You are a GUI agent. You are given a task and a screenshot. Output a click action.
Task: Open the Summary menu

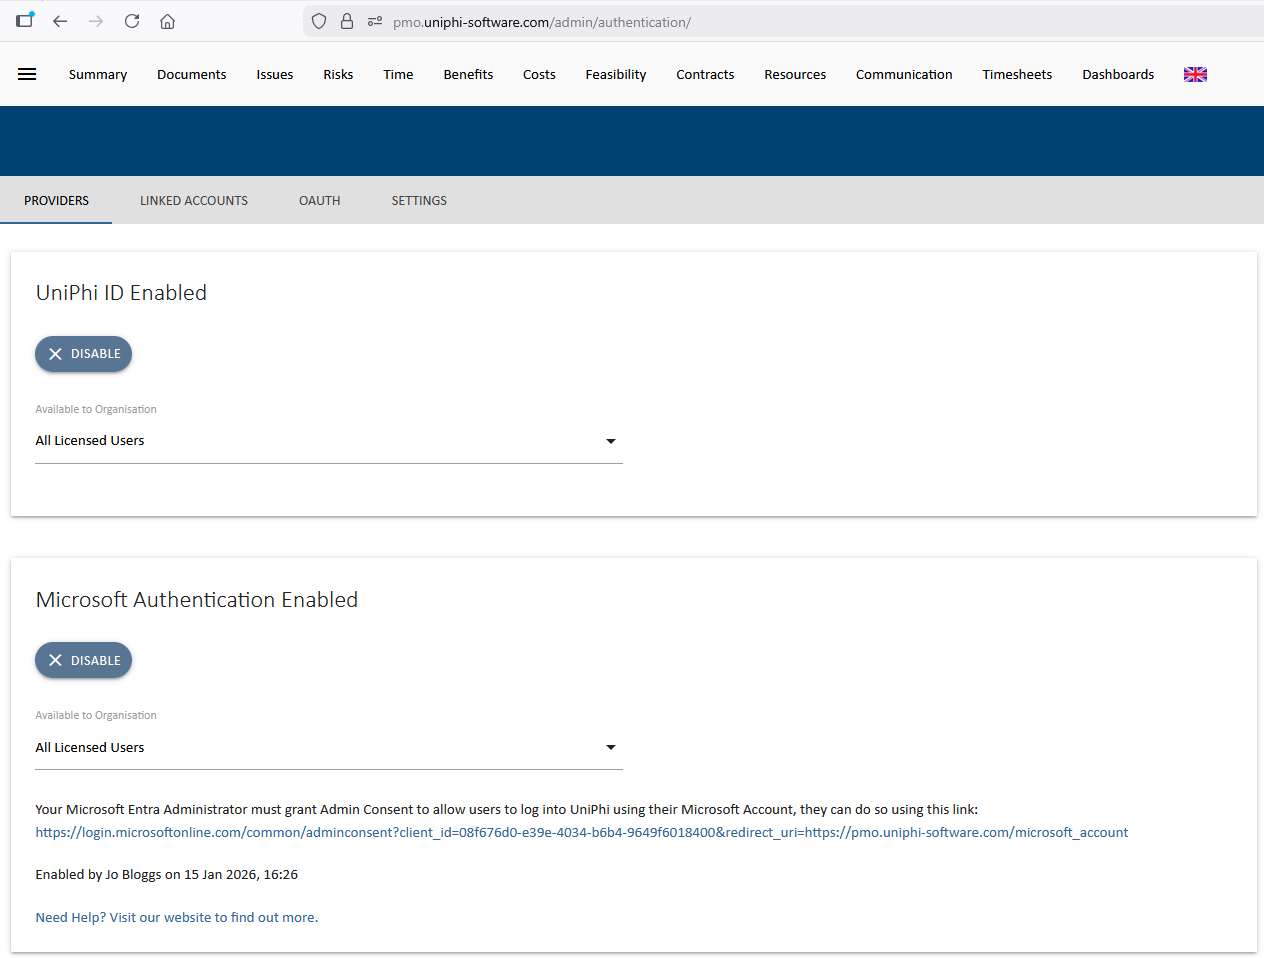[x=98, y=74]
